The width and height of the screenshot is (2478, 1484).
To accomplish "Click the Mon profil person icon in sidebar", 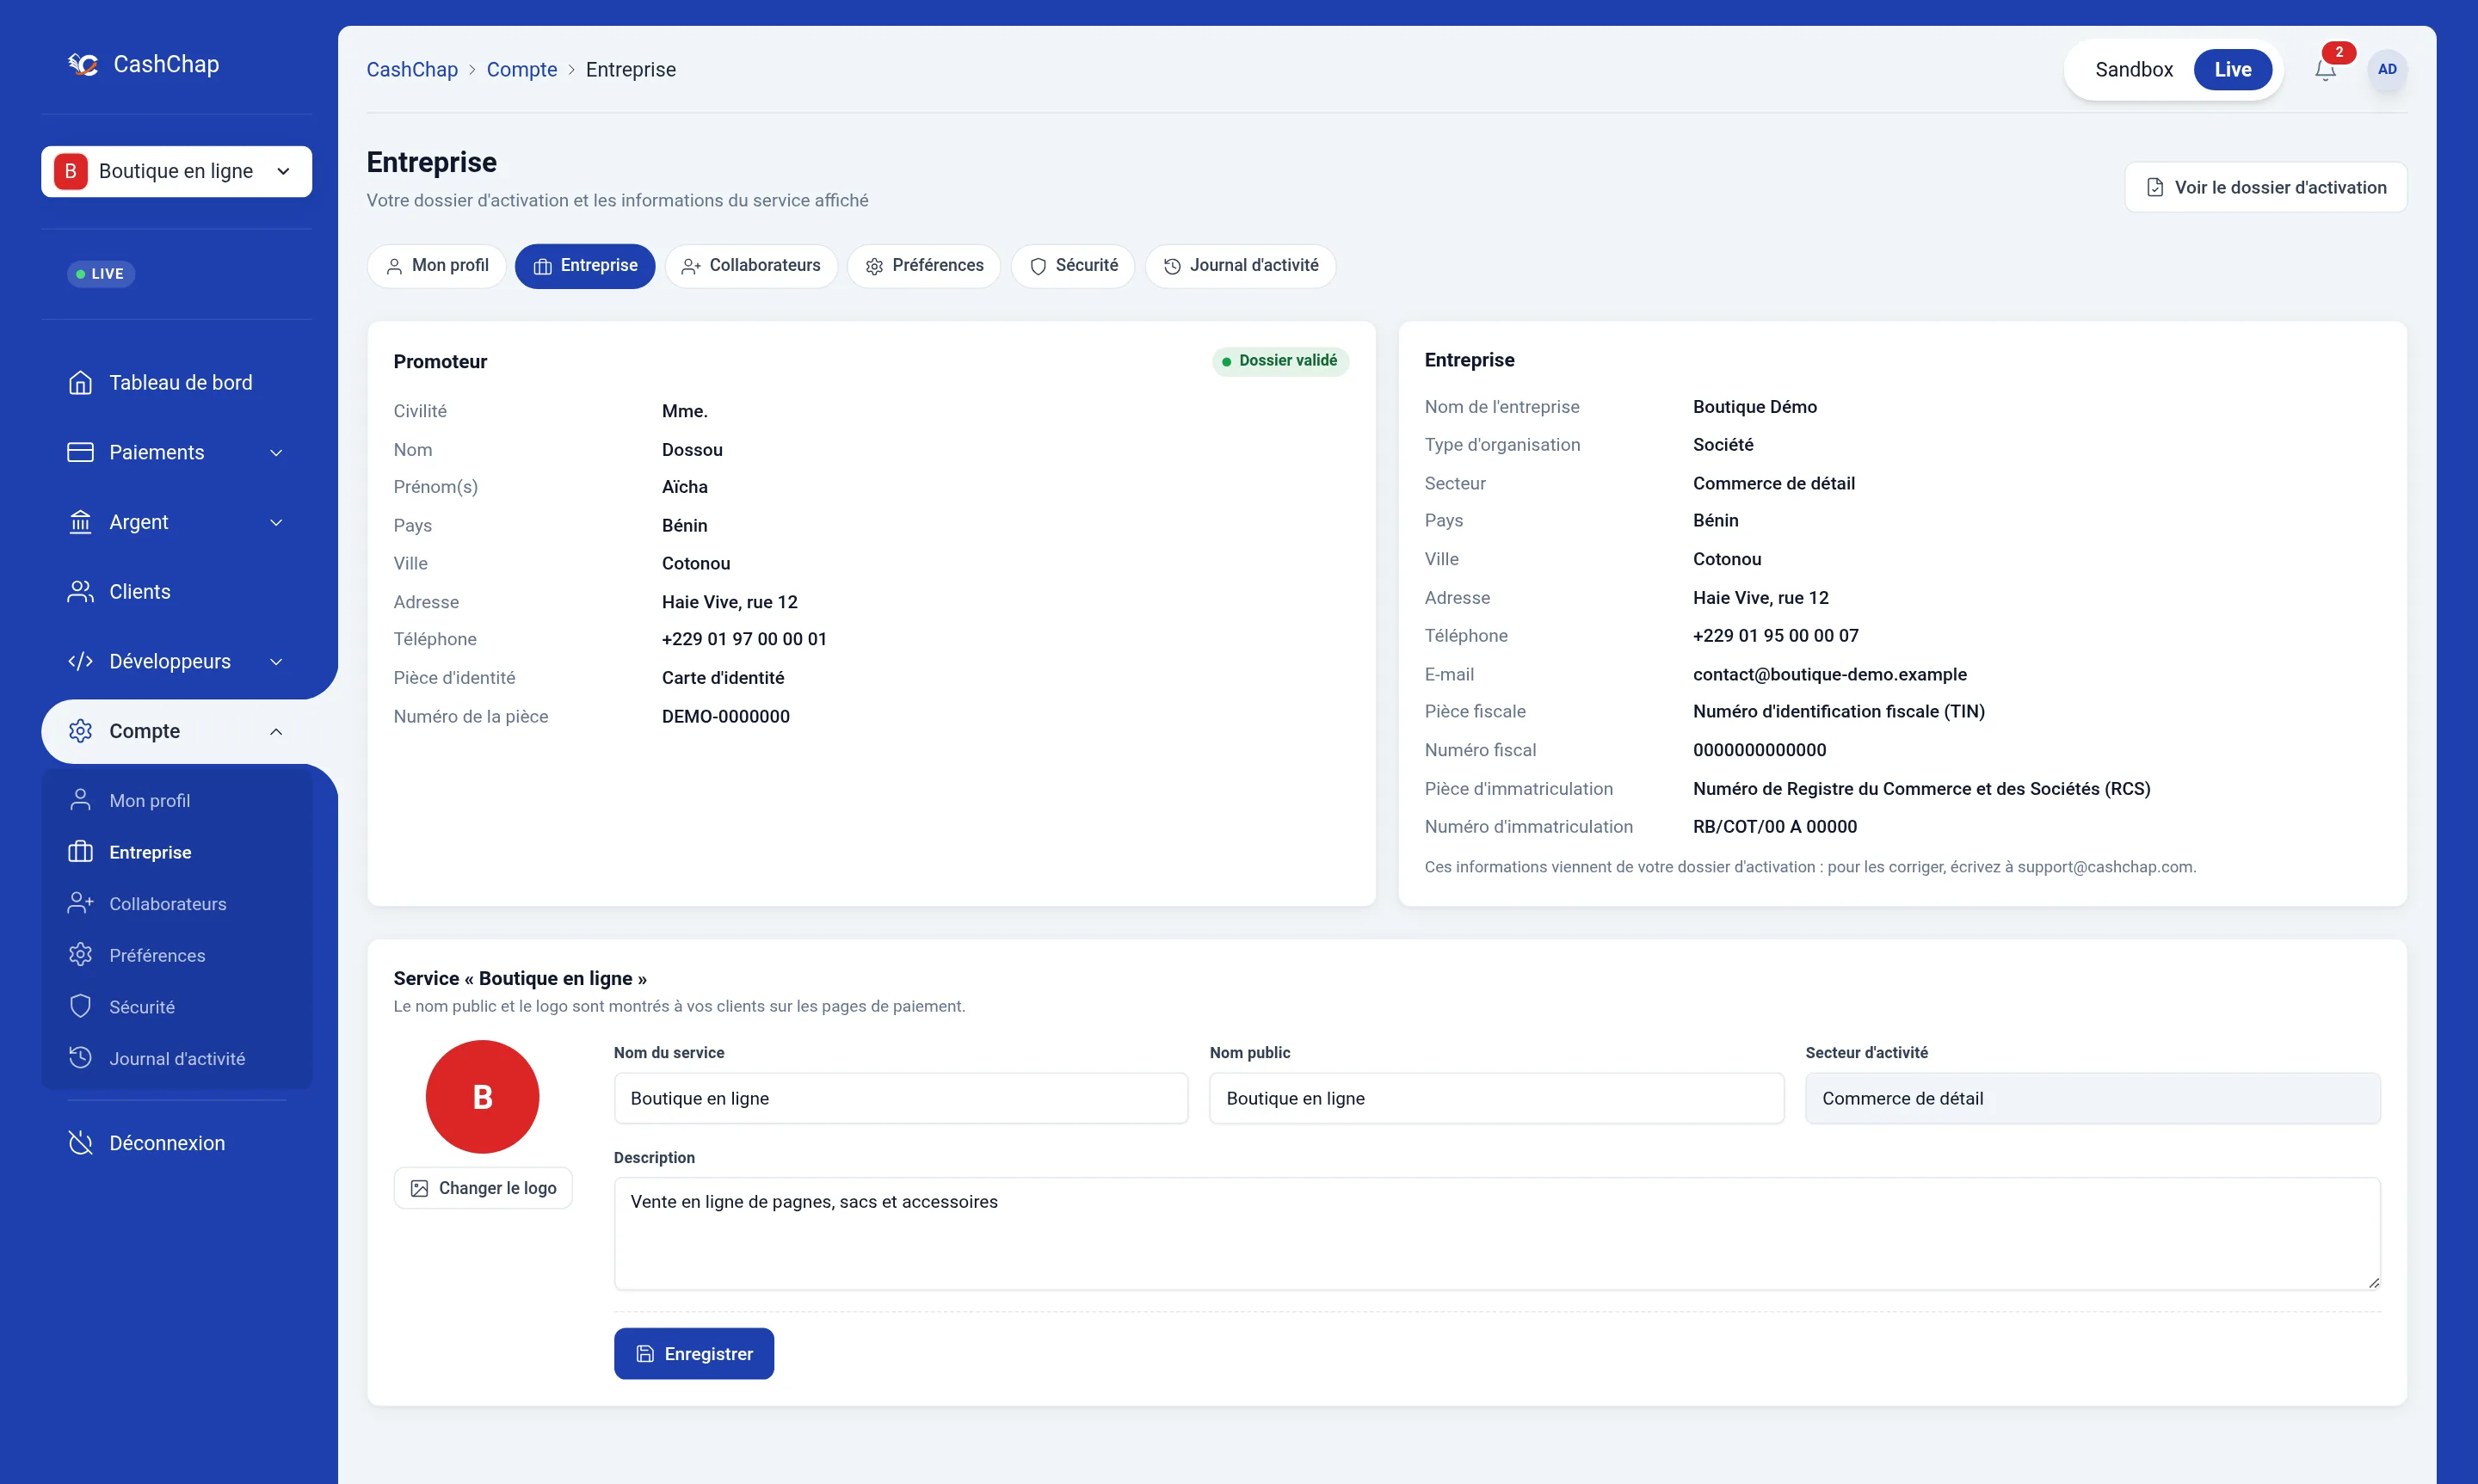I will (80, 800).
